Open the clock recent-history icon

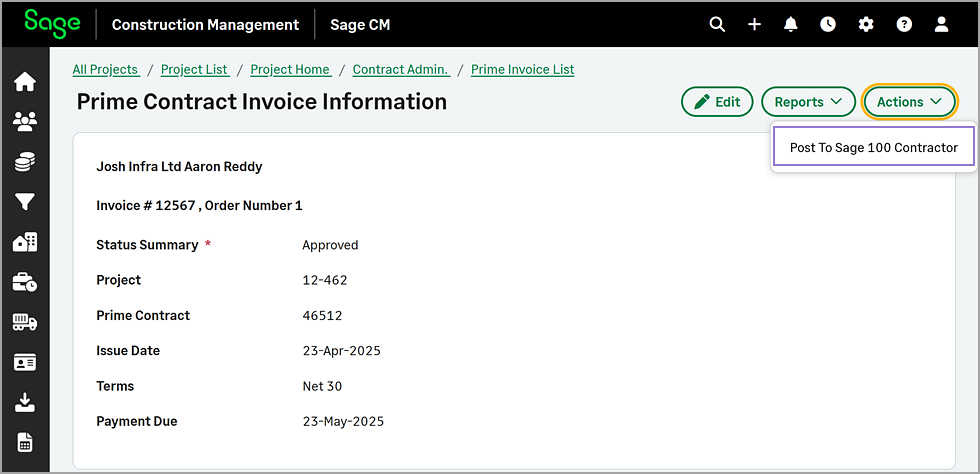(828, 24)
